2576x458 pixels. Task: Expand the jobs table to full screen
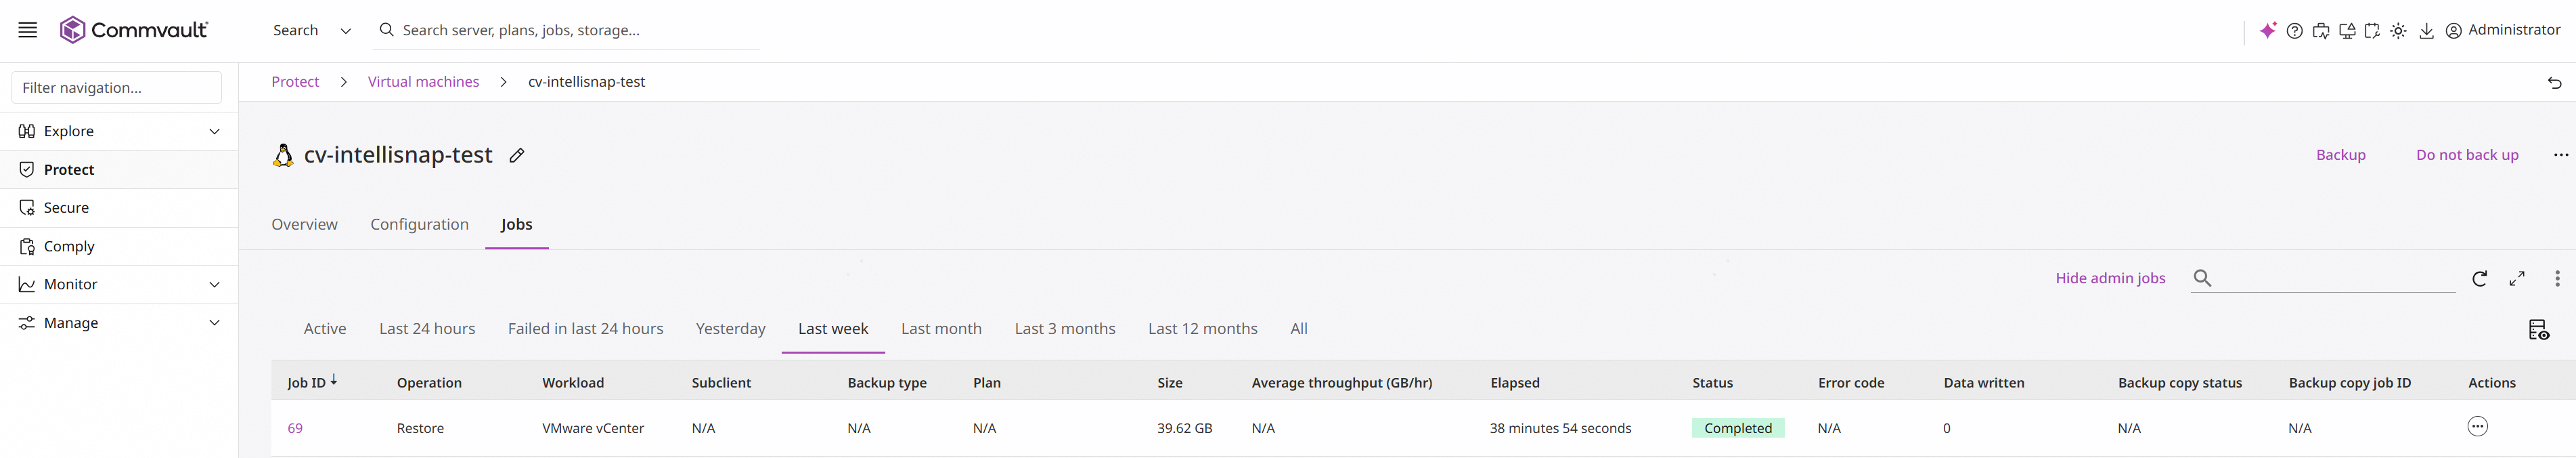[2517, 279]
